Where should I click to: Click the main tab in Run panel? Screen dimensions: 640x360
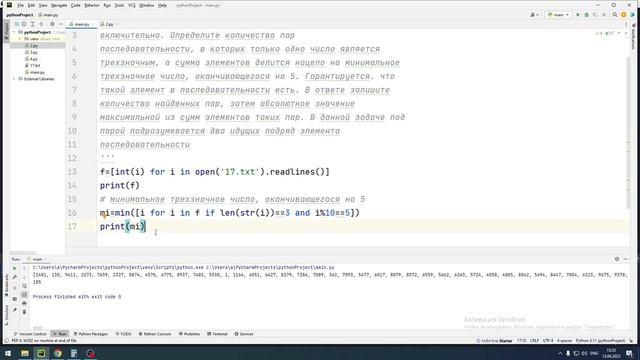point(37,259)
